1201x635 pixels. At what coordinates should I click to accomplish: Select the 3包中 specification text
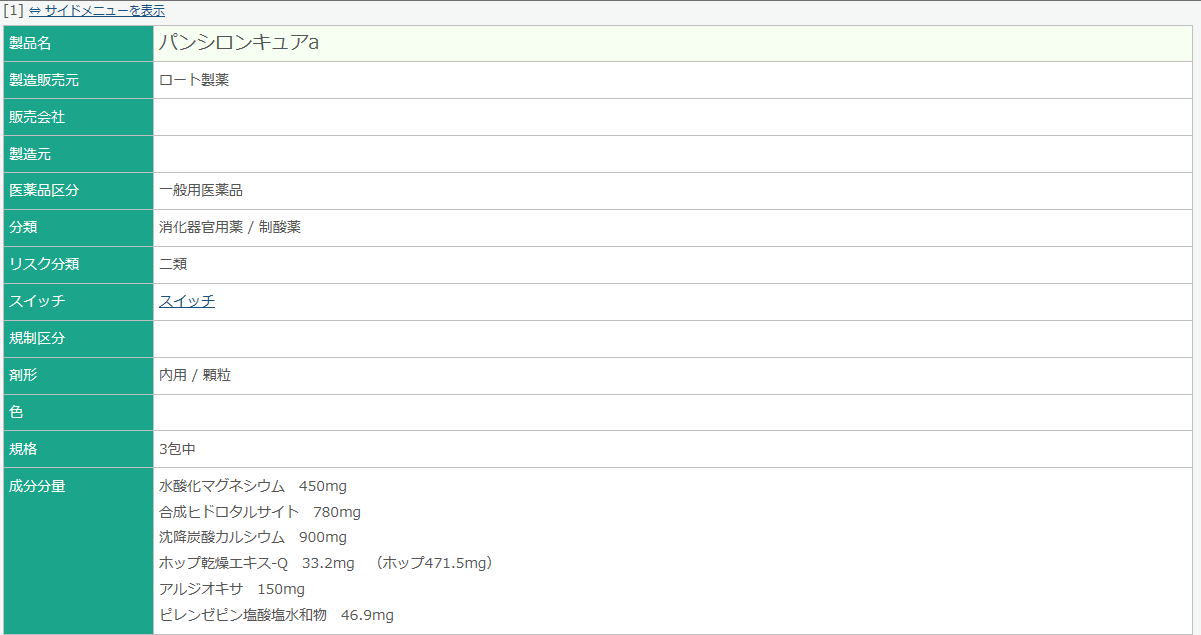click(177, 450)
